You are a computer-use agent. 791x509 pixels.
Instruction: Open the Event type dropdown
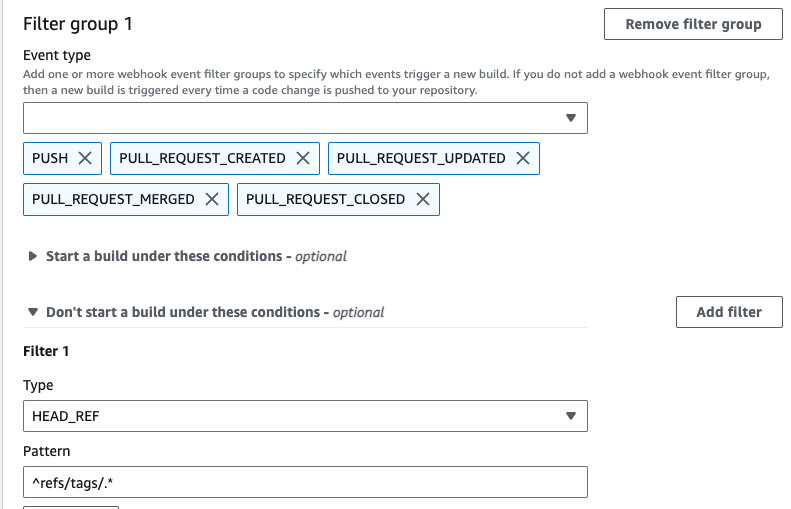(x=305, y=118)
